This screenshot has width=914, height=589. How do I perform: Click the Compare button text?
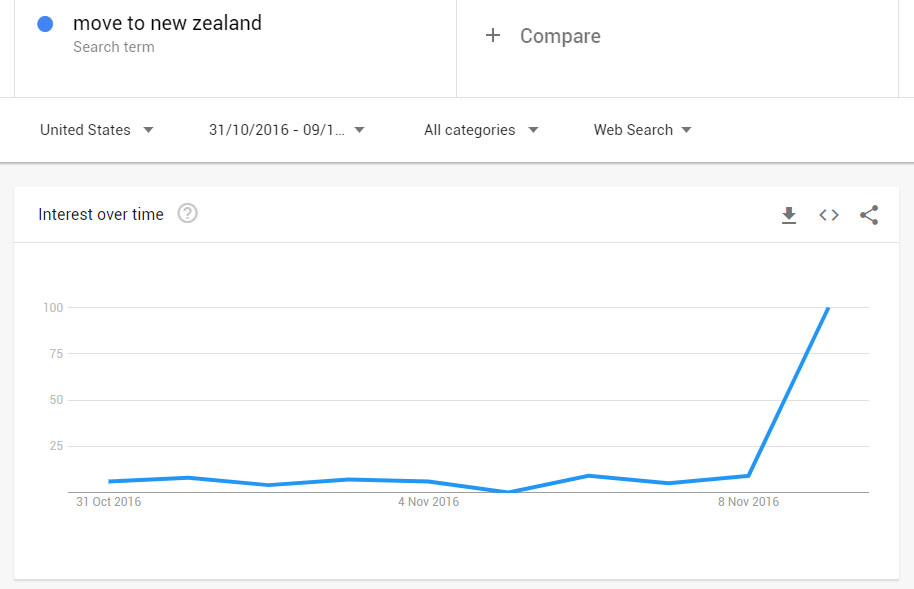(560, 36)
